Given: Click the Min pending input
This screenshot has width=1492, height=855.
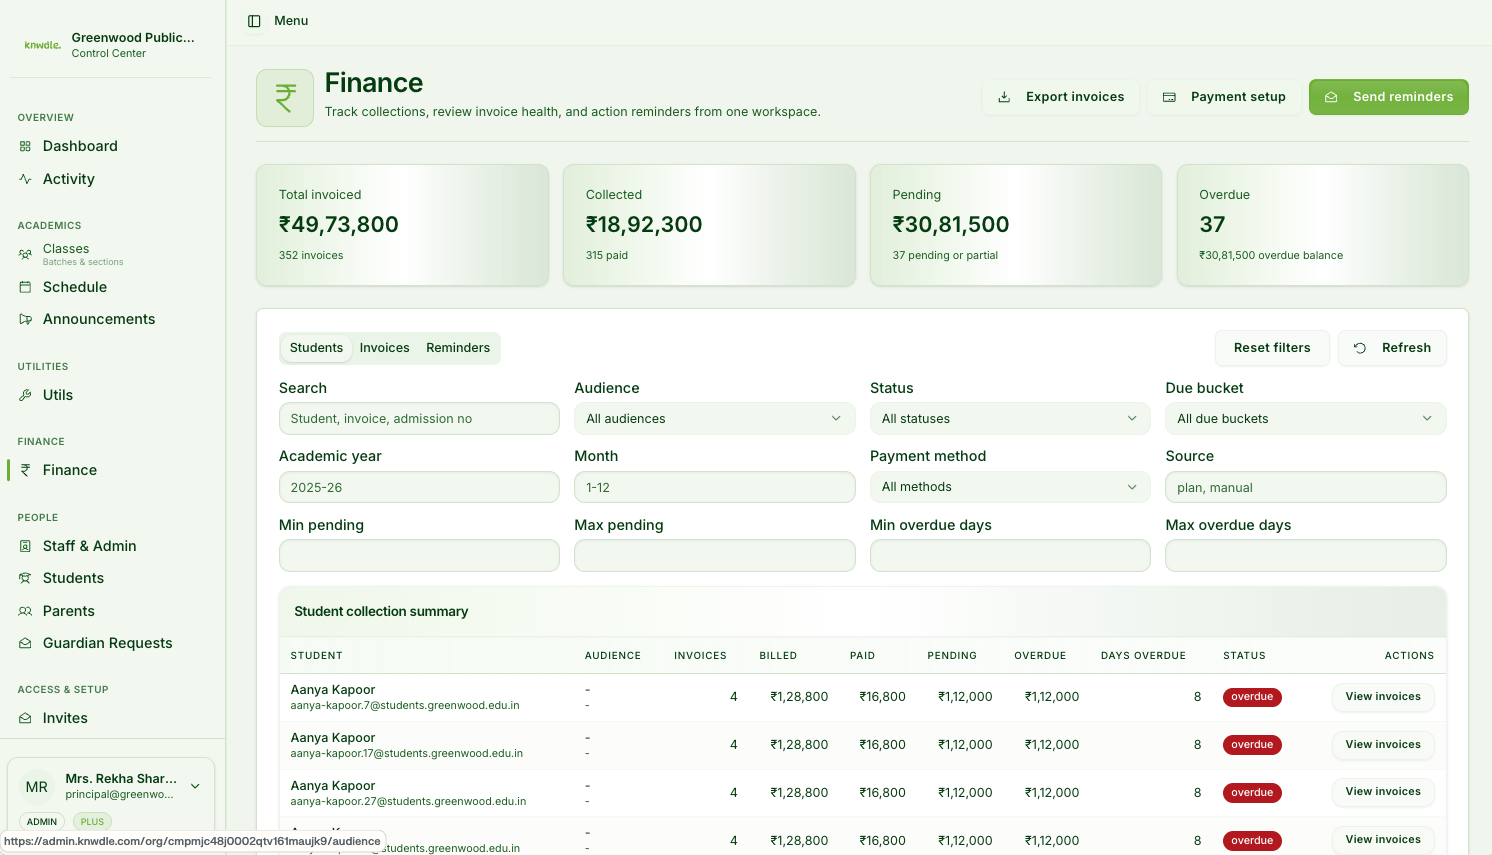Looking at the screenshot, I should click(419, 556).
